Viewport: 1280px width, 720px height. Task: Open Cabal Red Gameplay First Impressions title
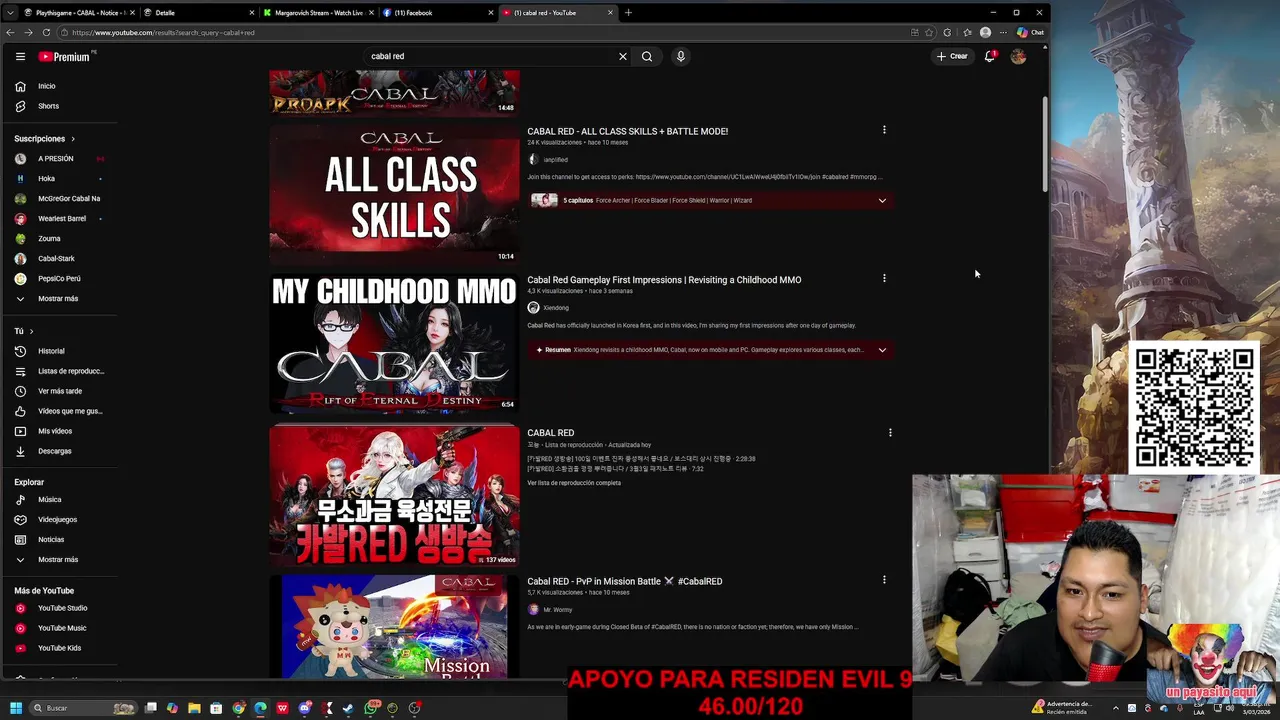pos(664,280)
